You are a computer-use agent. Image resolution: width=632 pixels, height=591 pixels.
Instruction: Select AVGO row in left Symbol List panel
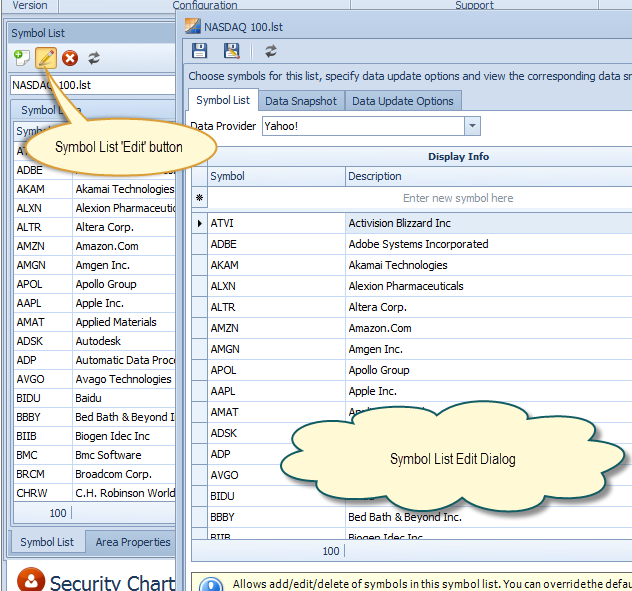(x=95, y=379)
